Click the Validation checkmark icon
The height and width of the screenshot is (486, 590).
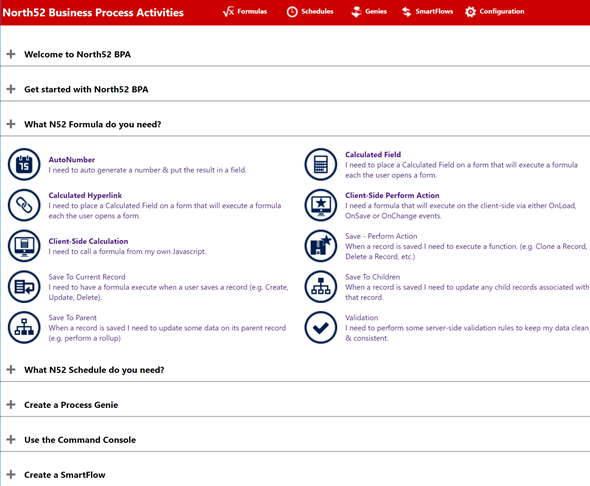[x=321, y=328]
